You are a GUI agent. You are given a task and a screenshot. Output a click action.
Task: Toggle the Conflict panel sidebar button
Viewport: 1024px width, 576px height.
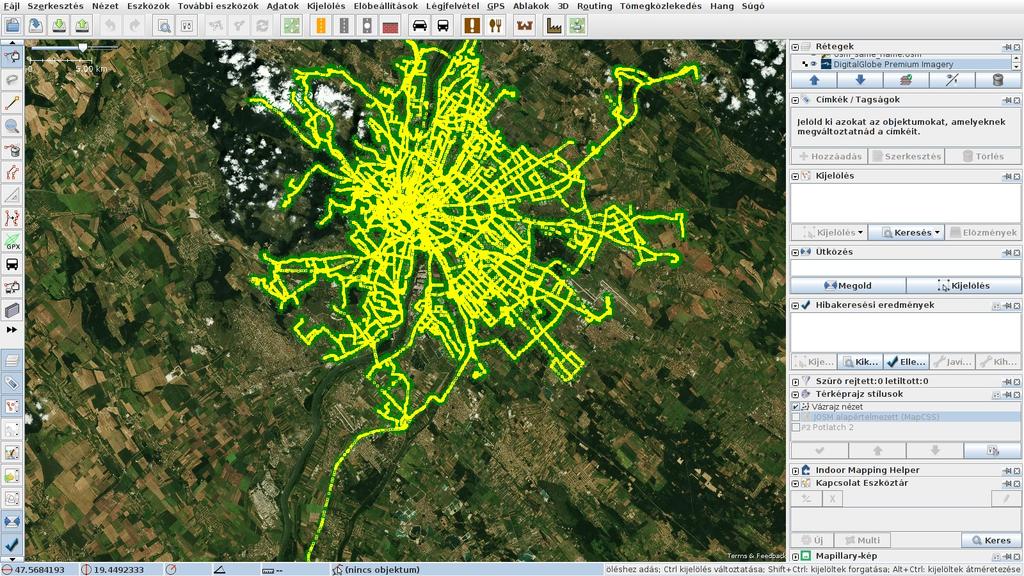[x=12, y=522]
